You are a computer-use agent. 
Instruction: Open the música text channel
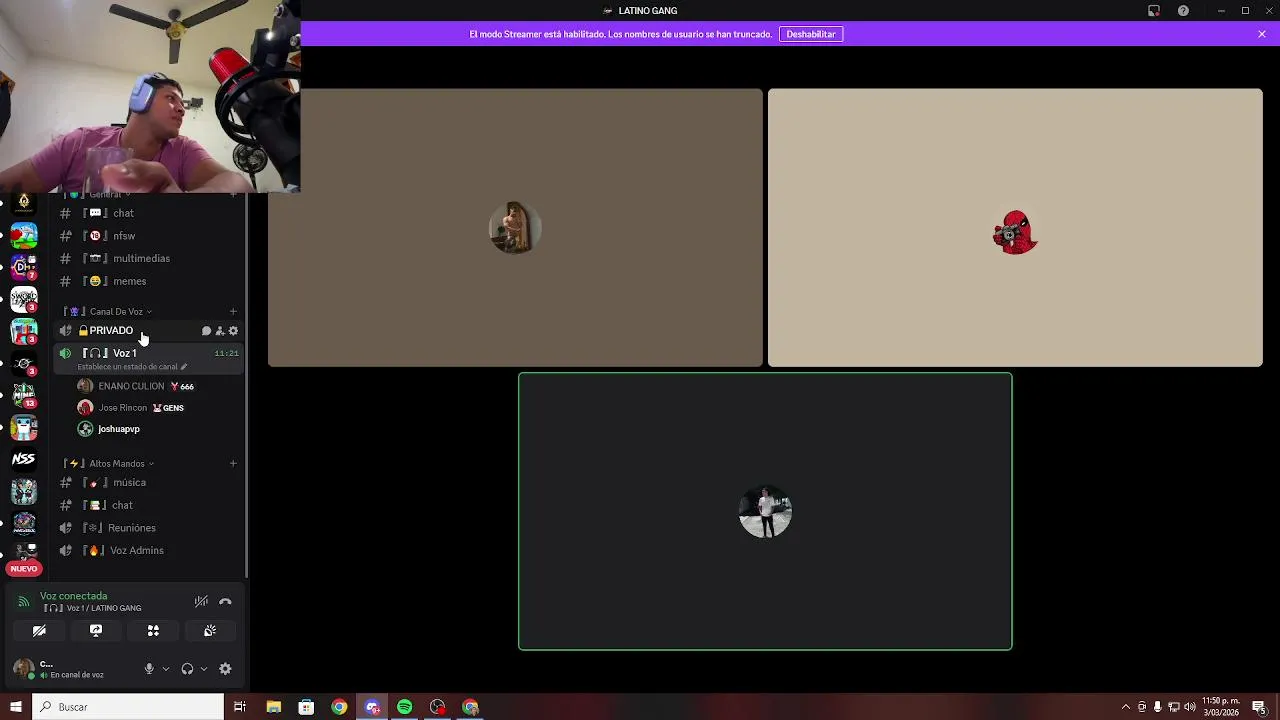(x=148, y=482)
